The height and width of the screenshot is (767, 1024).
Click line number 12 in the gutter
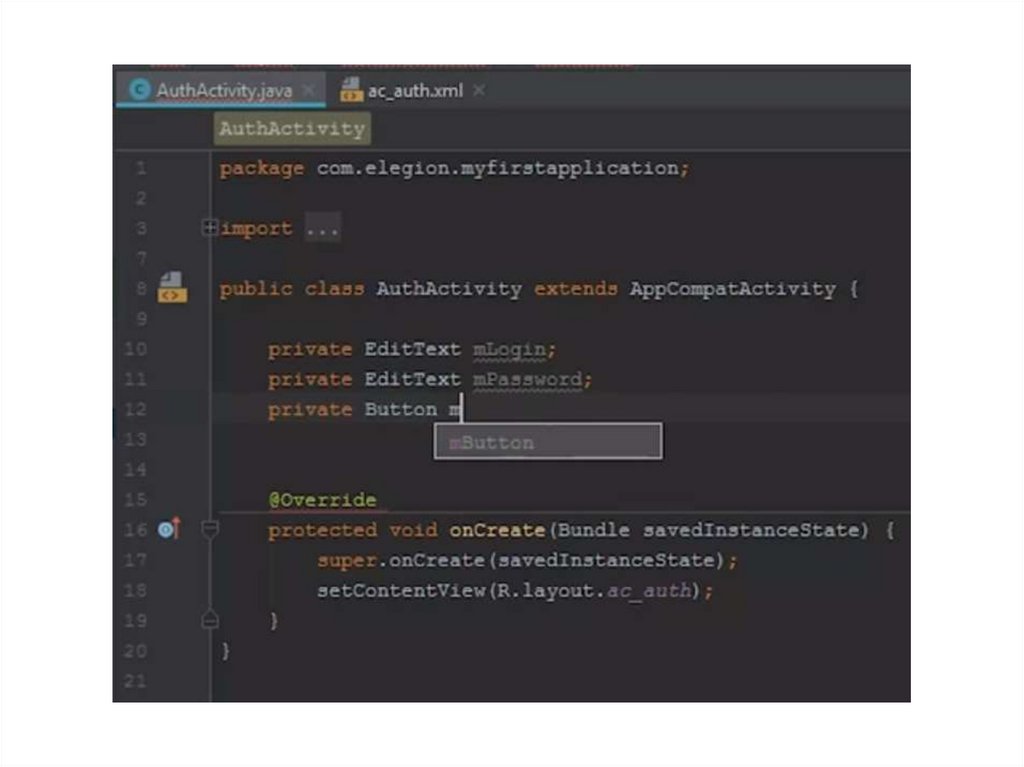pyautogui.click(x=136, y=409)
